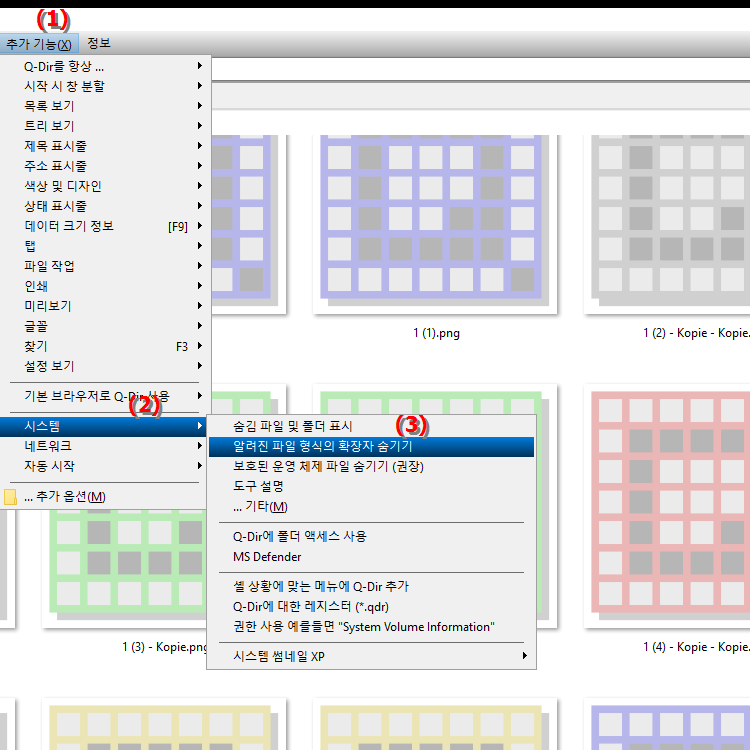Click the 1 (3) - Kopie.png file name
Viewport: 750px width, 750px height.
pos(165,647)
